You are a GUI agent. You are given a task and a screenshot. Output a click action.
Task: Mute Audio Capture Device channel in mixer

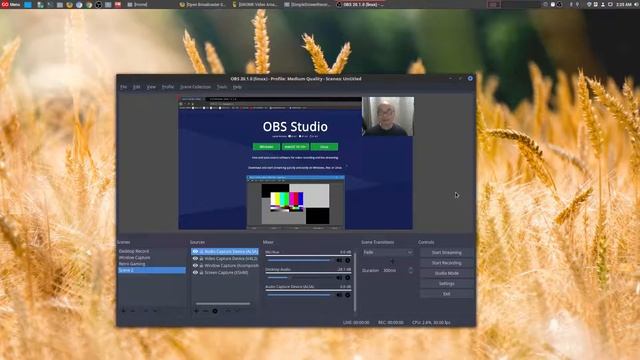pos(339,295)
